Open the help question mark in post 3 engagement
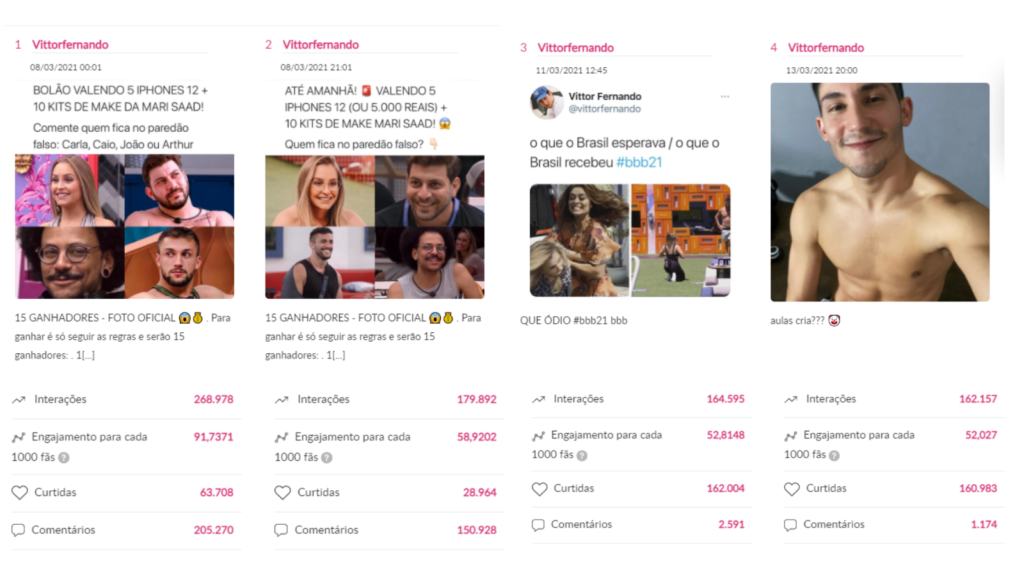This screenshot has height=576, width=1024. point(582,455)
